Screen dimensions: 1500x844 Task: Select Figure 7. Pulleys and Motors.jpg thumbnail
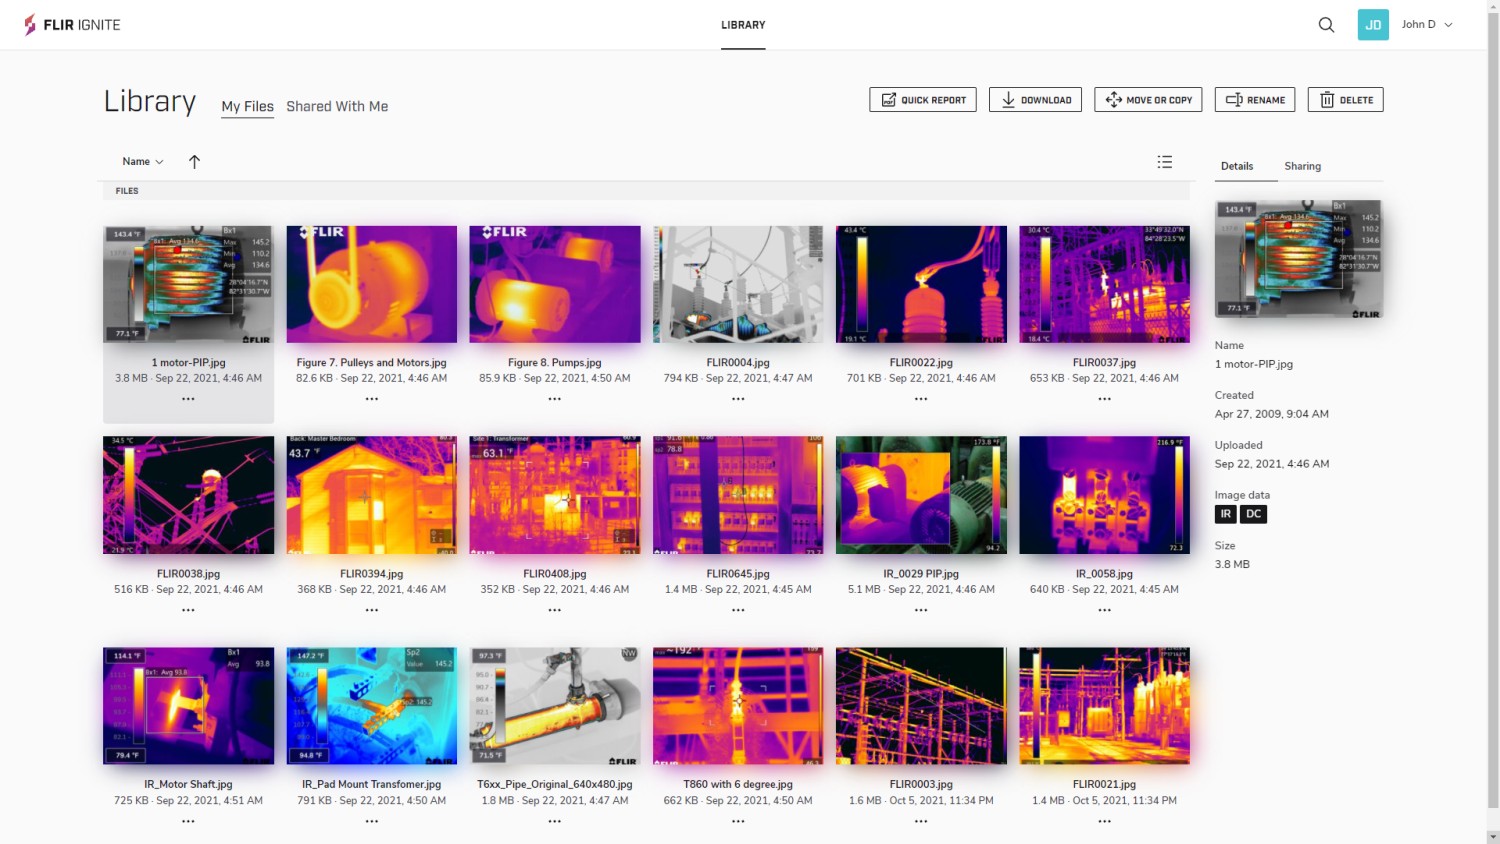[371, 284]
